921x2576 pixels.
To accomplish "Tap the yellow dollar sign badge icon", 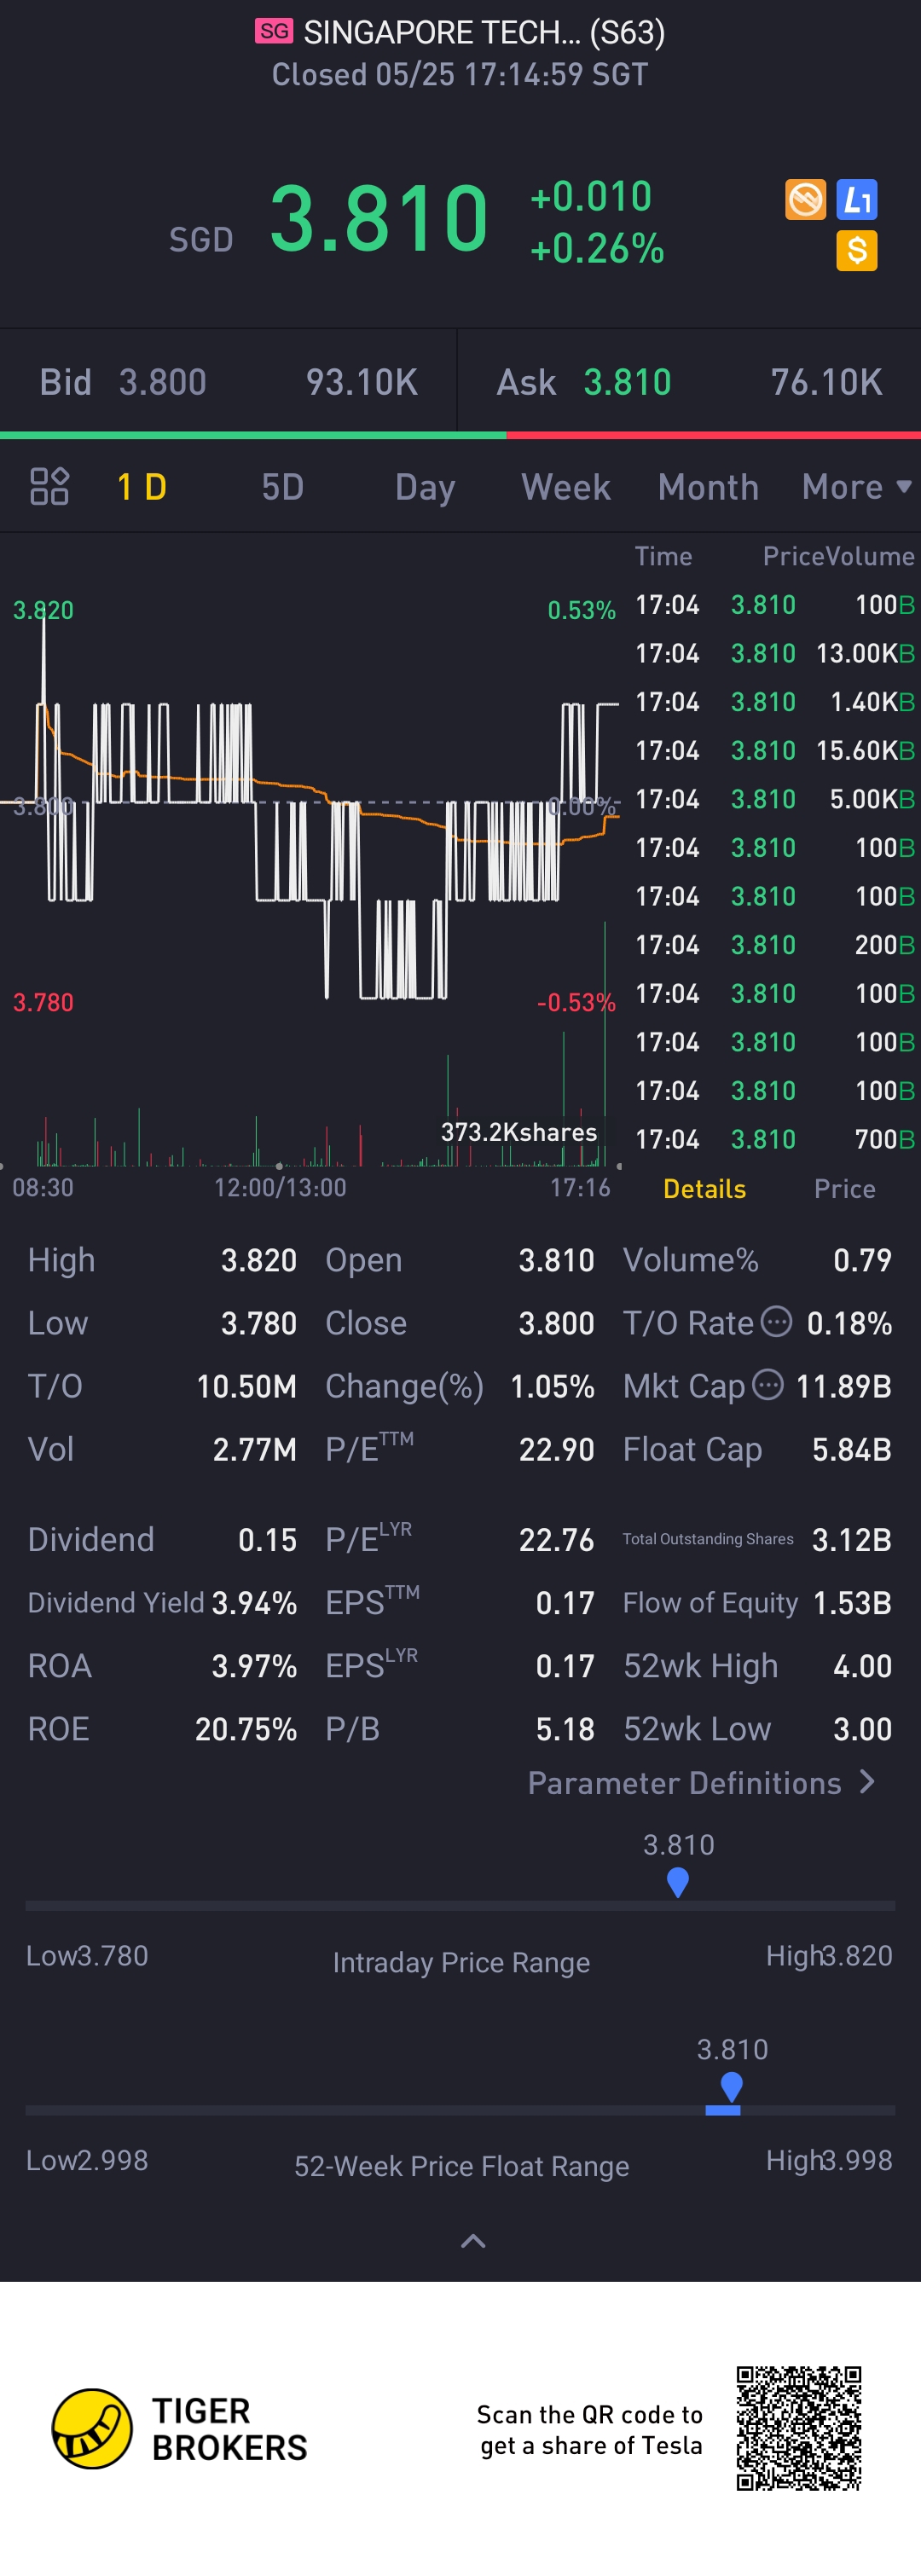I will (x=857, y=250).
